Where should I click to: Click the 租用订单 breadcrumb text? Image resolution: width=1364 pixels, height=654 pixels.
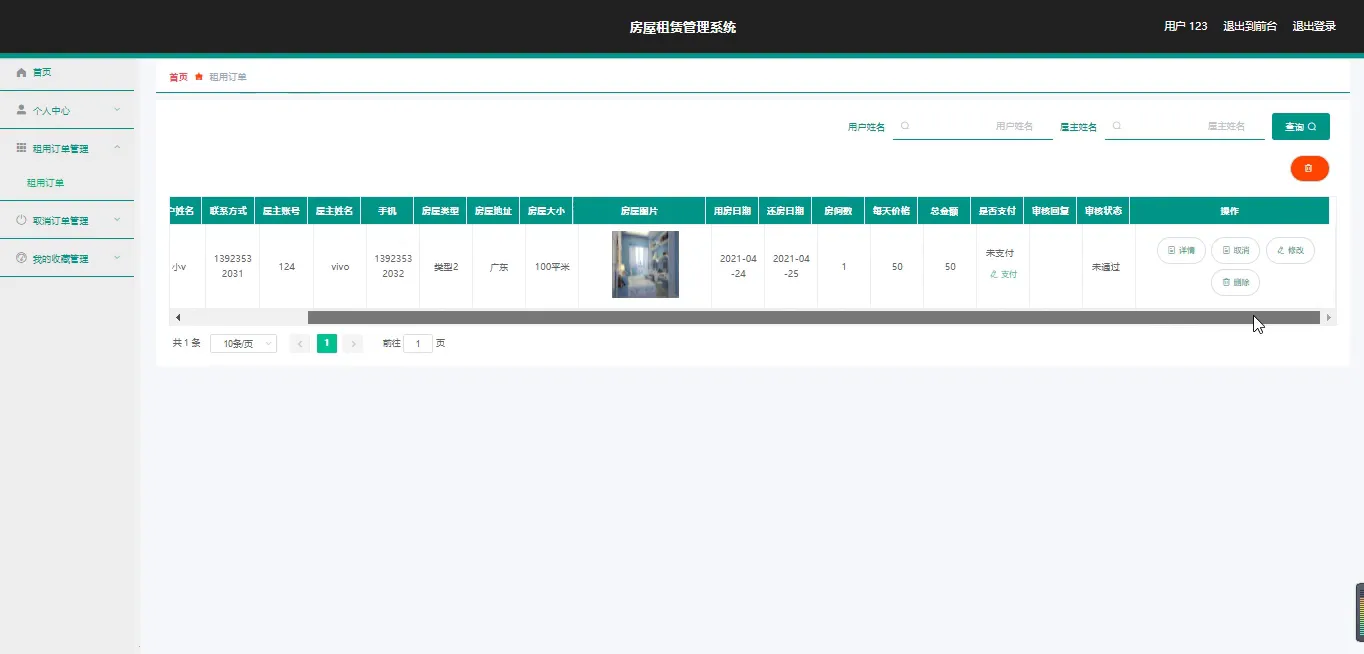click(228, 77)
